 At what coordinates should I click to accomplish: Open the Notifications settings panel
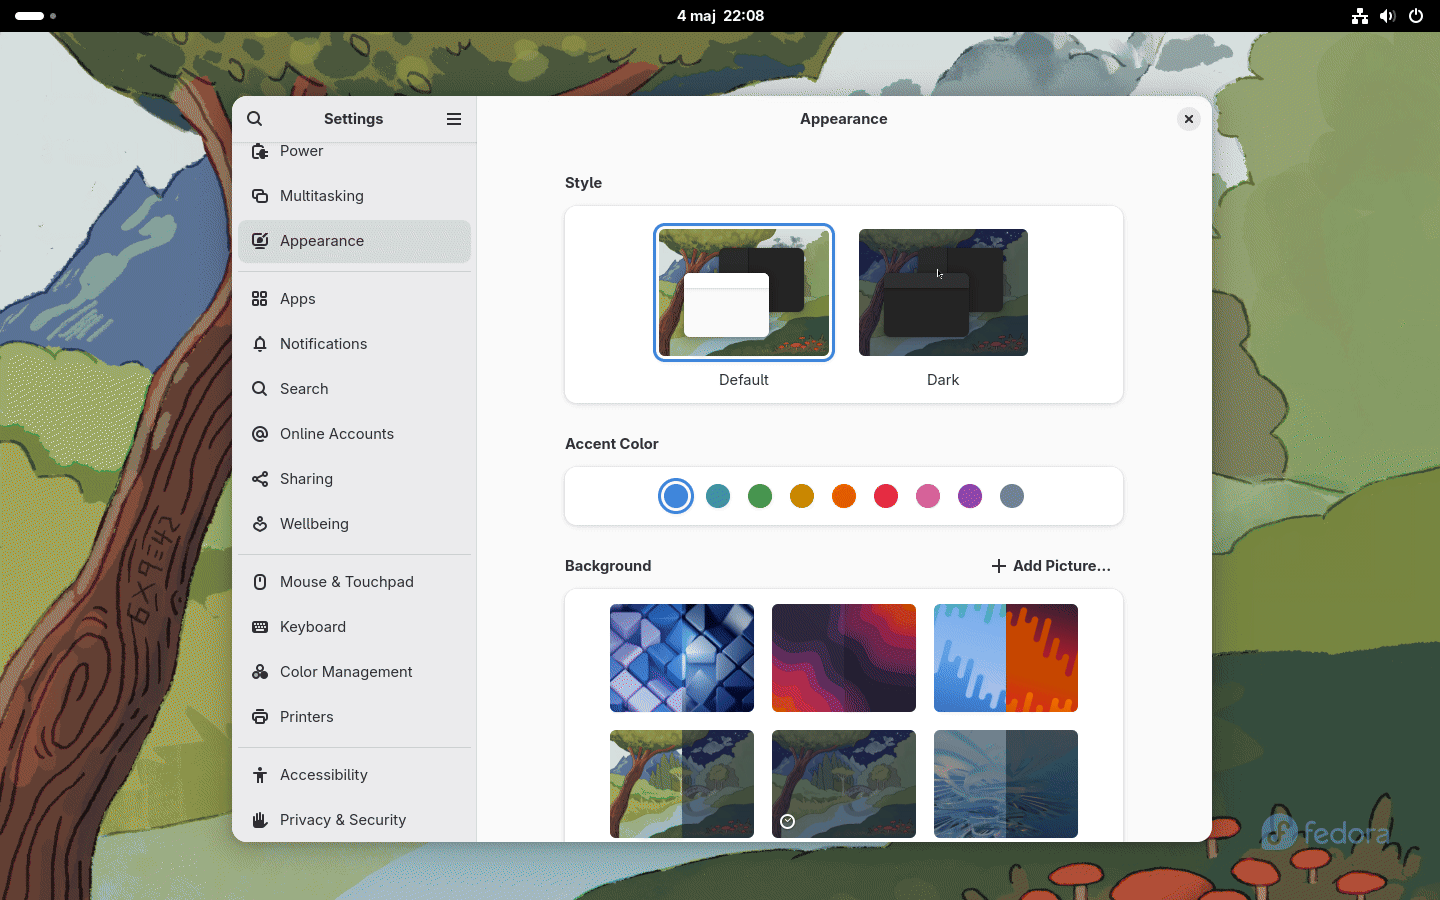coord(354,344)
